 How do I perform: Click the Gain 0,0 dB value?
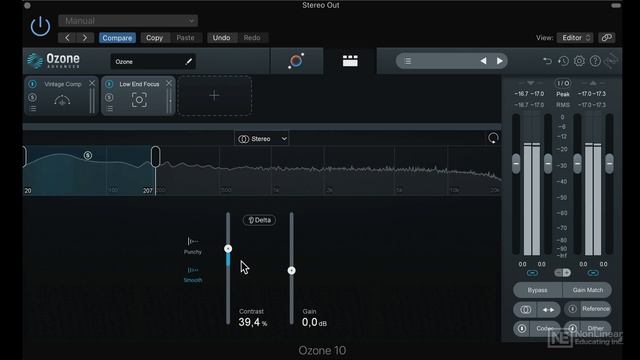314,322
